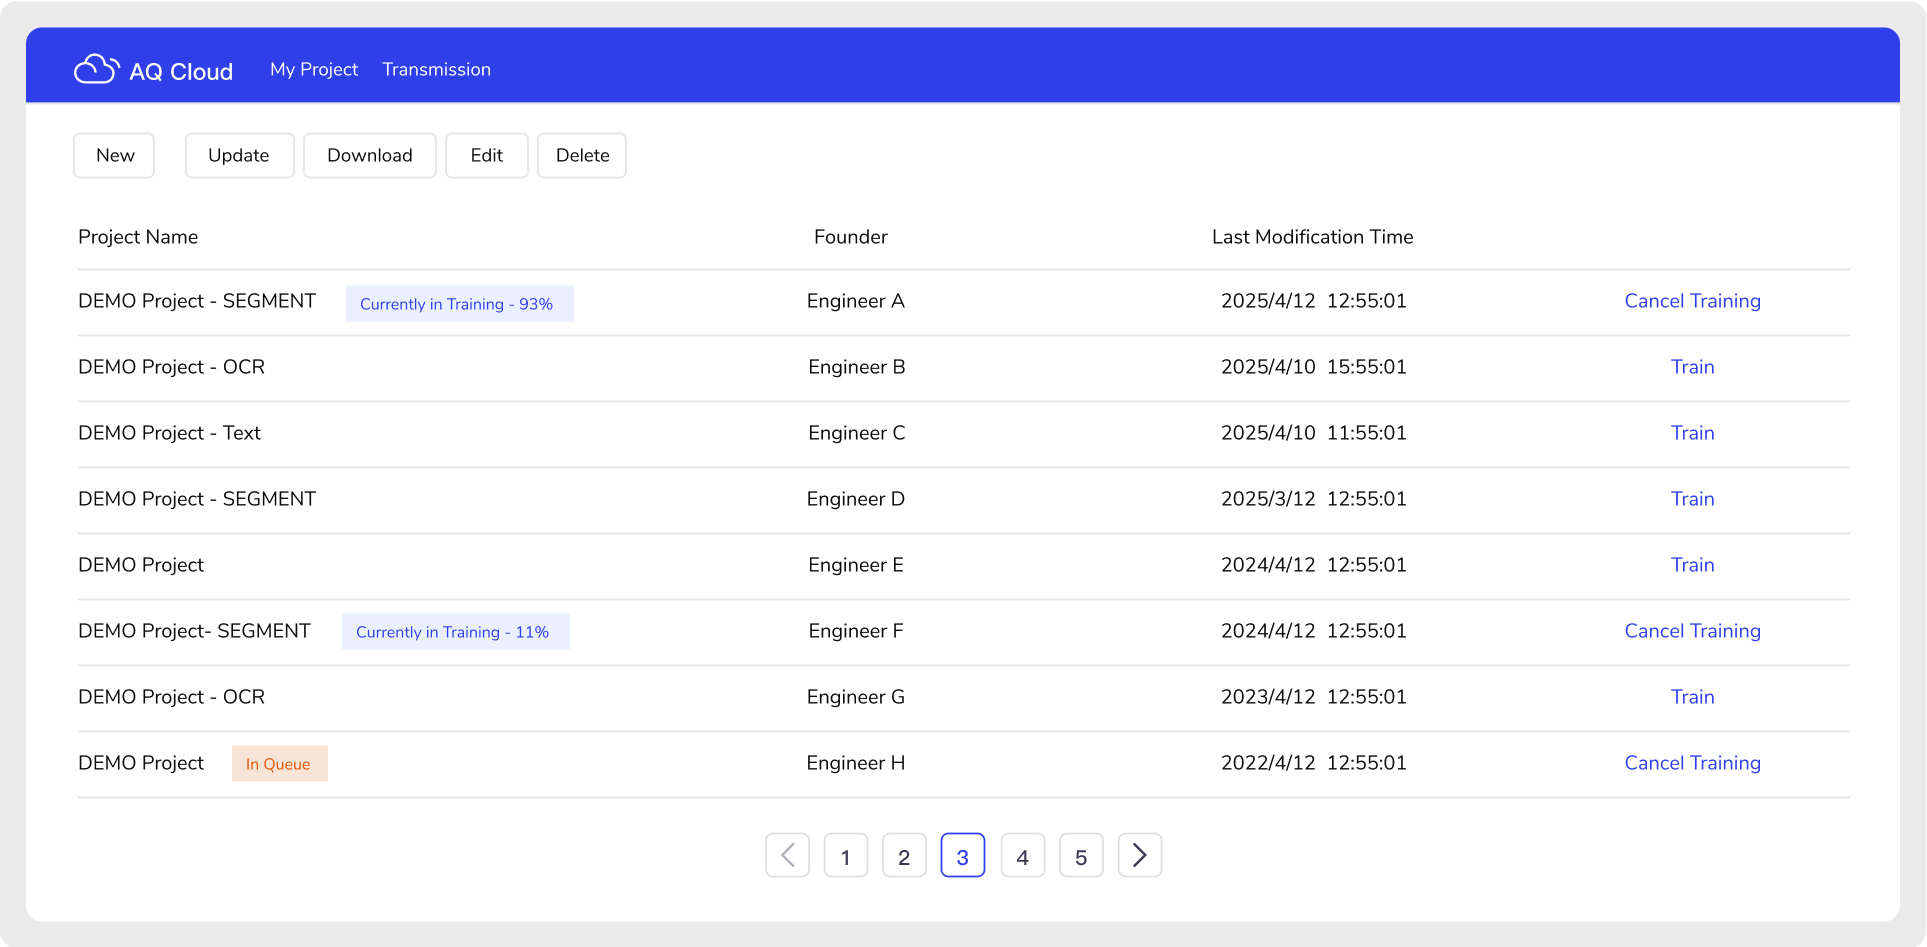Click the Download button
This screenshot has height=947, width=1927.
[369, 155]
